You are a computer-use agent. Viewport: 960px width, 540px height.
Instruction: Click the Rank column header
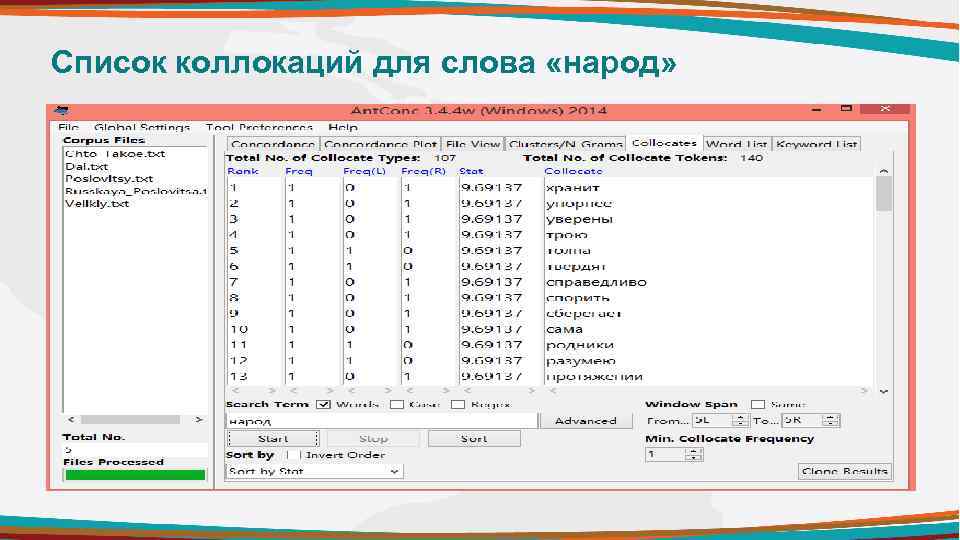(242, 171)
